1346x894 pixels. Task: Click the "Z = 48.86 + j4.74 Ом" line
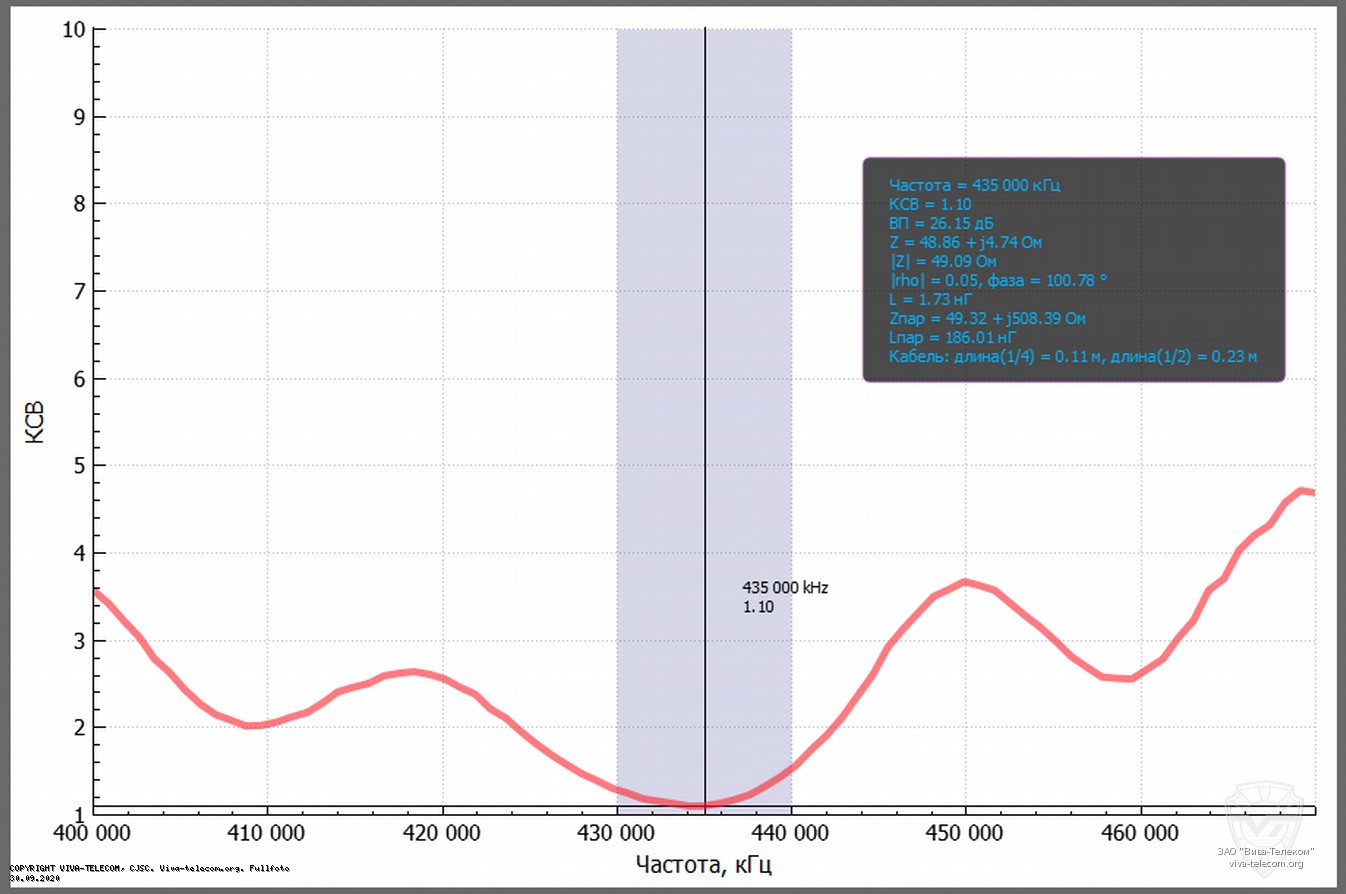point(966,242)
